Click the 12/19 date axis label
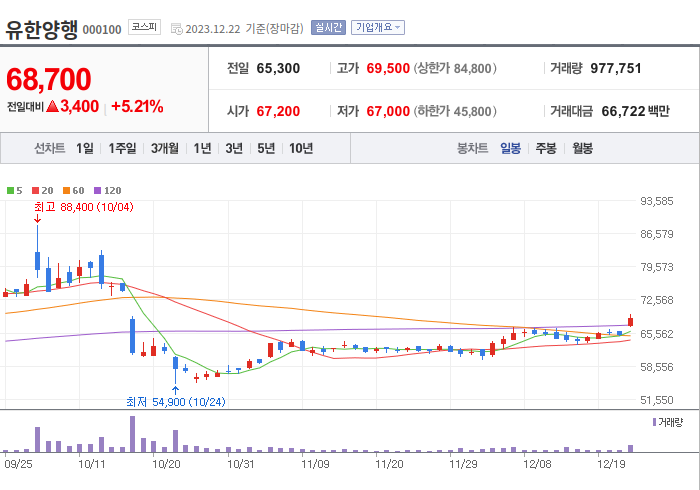 coord(611,464)
